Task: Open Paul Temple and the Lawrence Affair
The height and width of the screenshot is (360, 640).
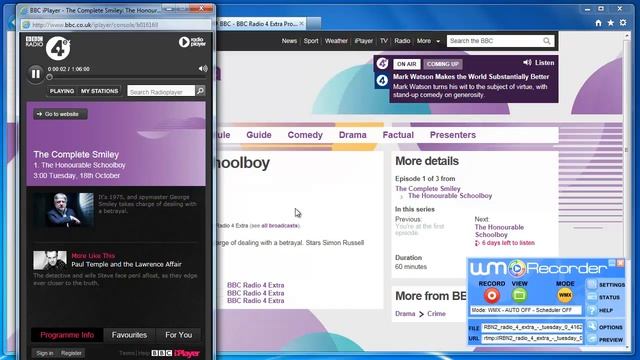Action: tap(126, 264)
